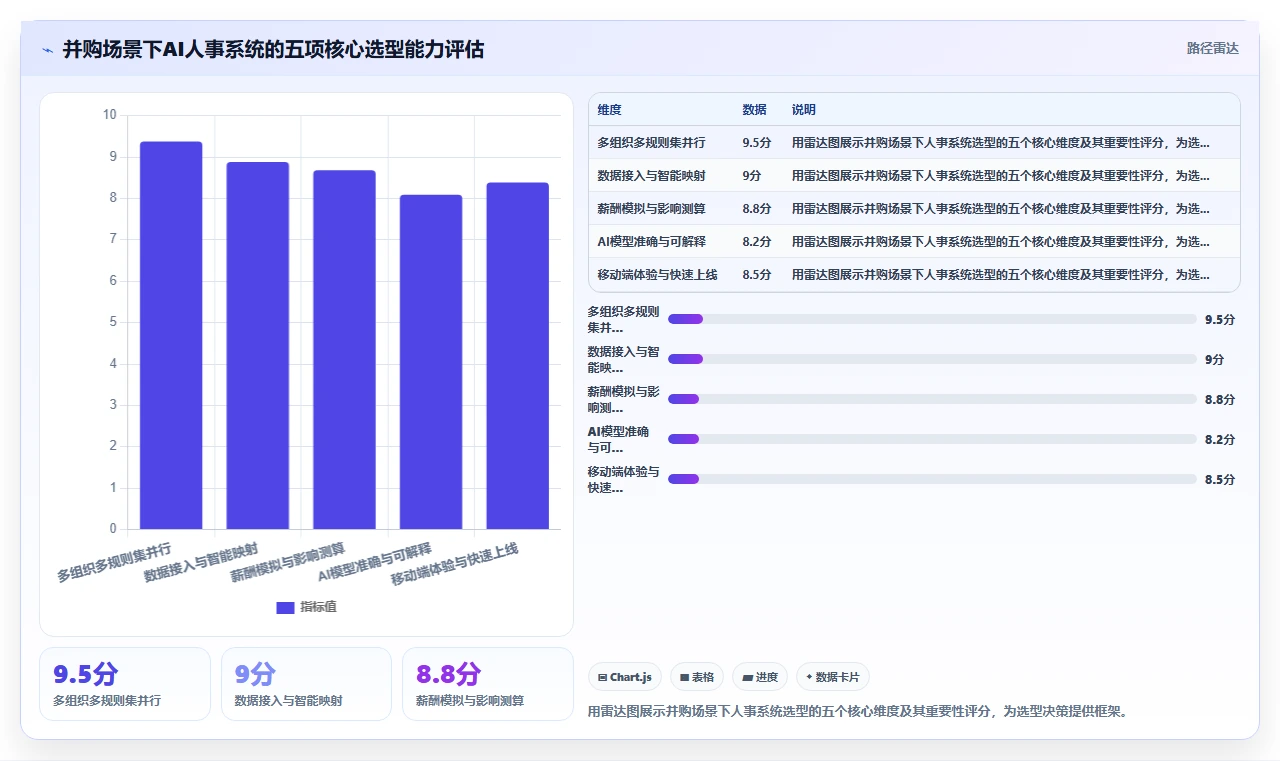Click the 表格 tag chip
This screenshot has height=761, width=1280.
tap(697, 677)
